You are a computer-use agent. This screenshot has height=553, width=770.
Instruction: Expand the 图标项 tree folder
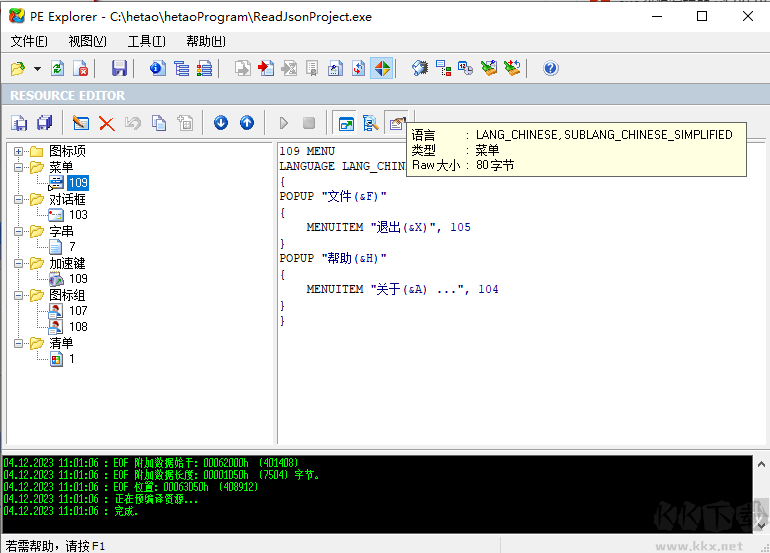[x=19, y=151]
